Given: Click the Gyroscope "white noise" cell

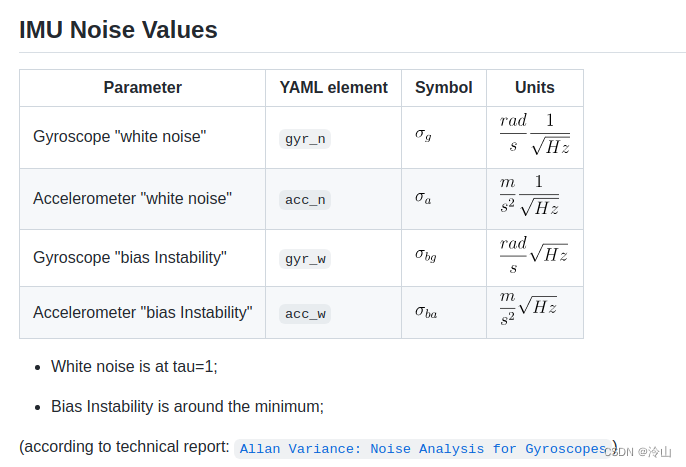Looking at the screenshot, I should point(119,137).
